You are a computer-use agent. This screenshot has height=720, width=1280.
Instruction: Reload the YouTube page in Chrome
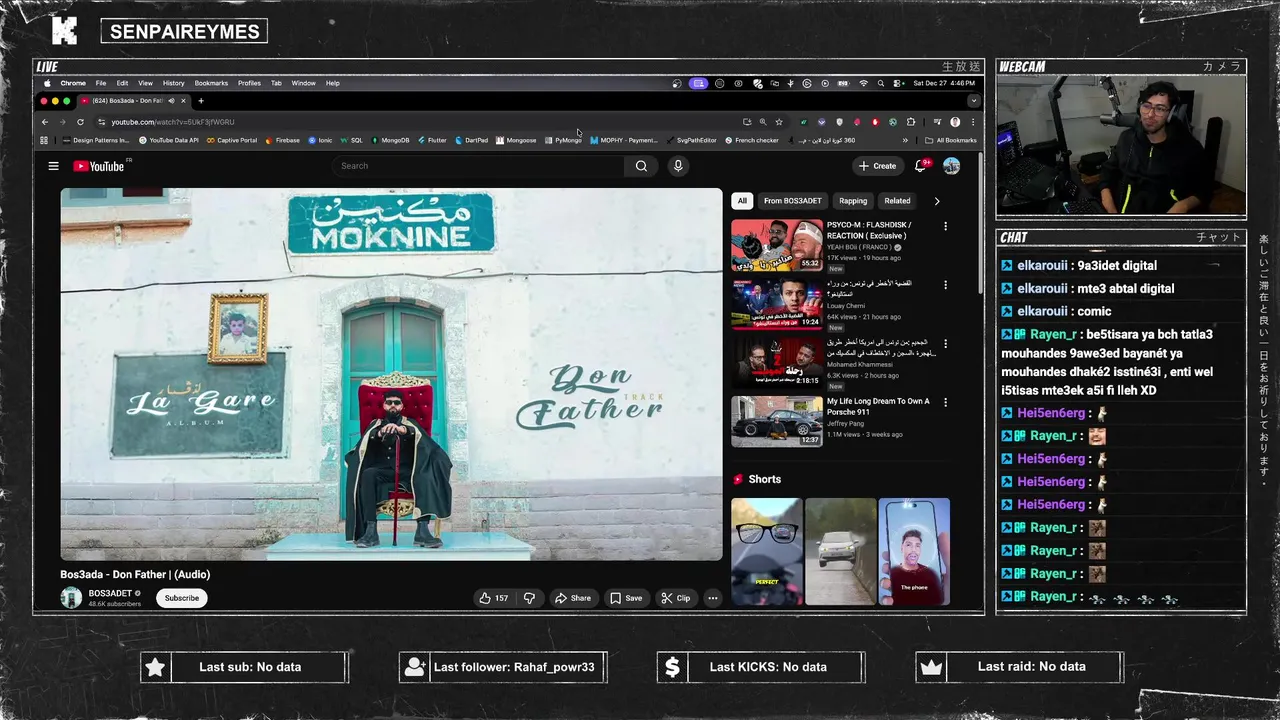click(80, 122)
